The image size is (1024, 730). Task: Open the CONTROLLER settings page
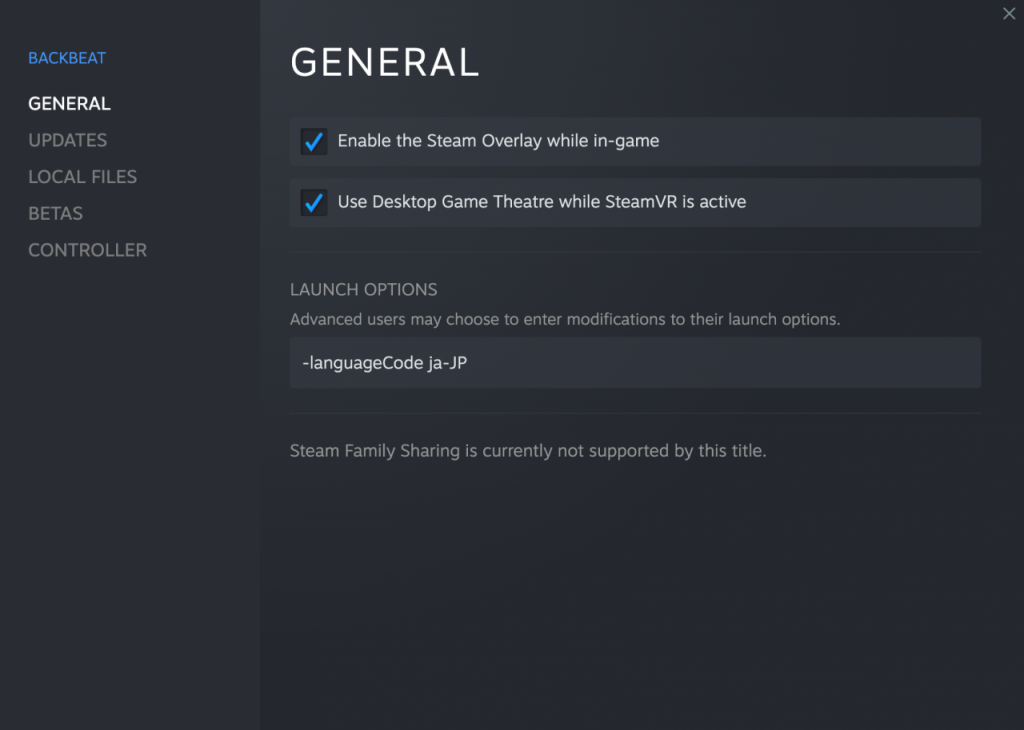pos(87,249)
